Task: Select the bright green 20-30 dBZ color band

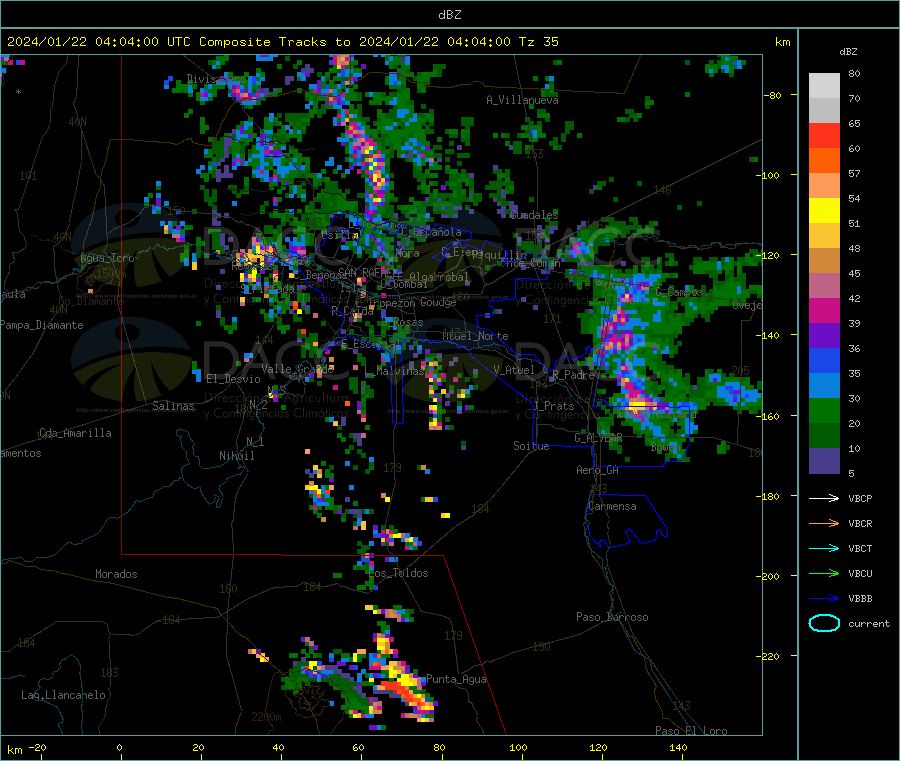Action: (824, 410)
